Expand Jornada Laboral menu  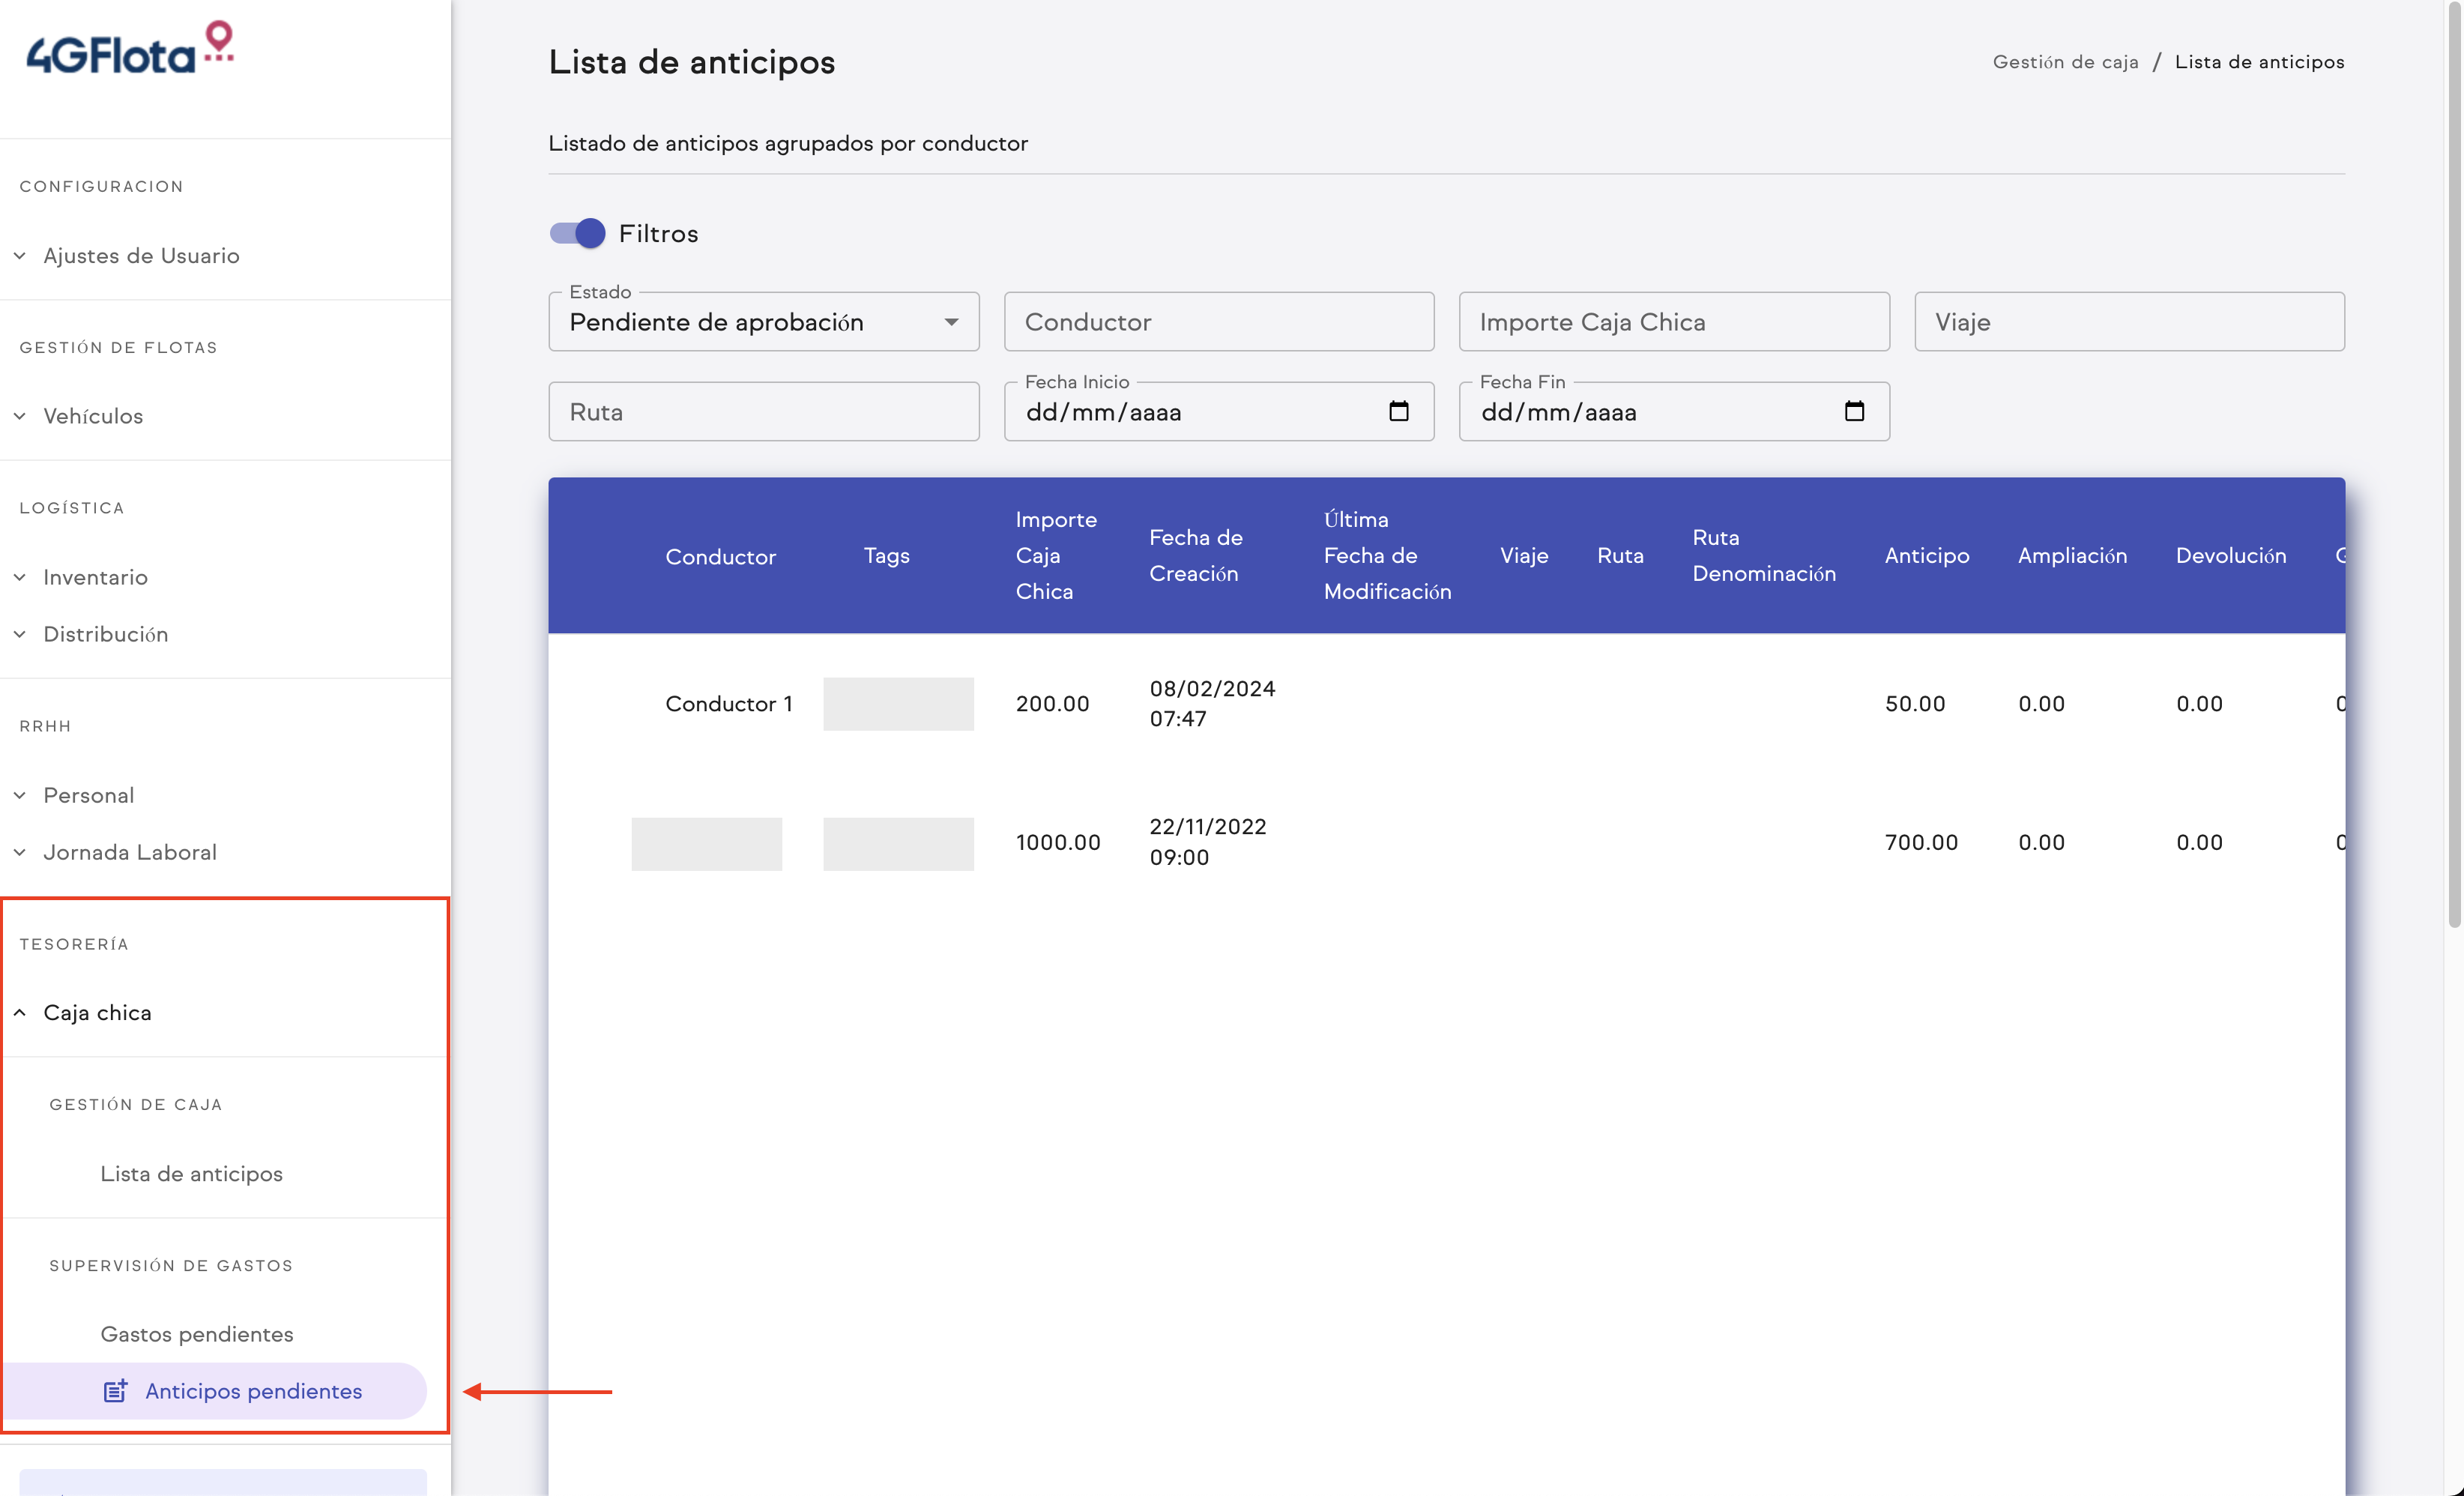129,852
